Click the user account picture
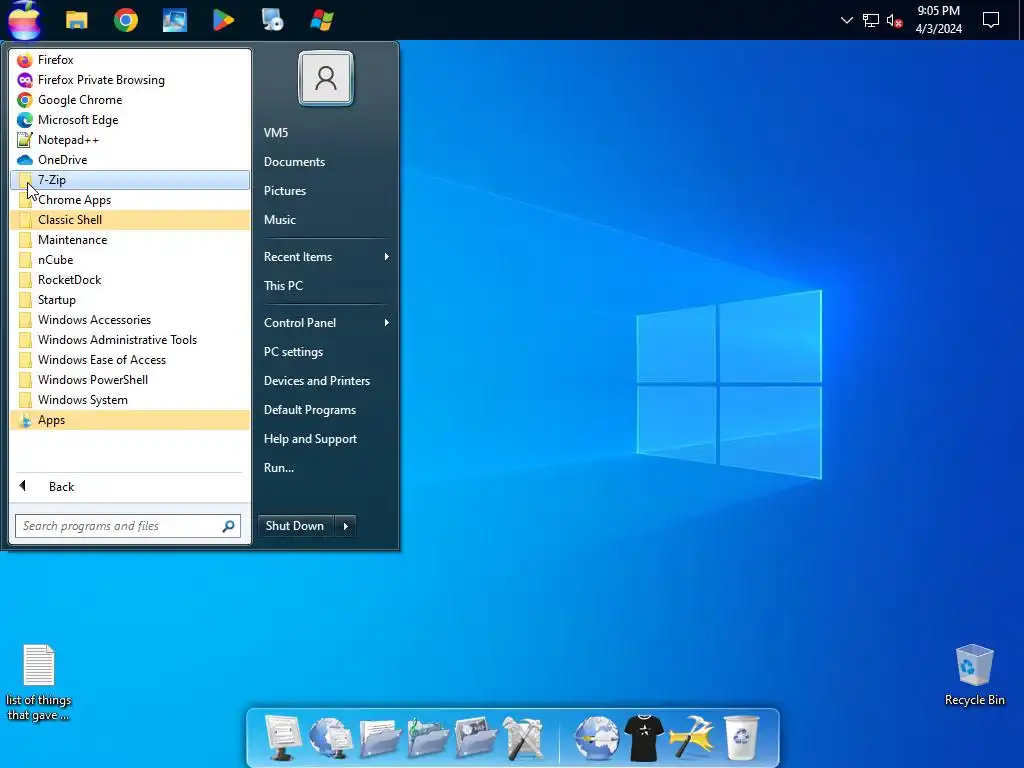1024x768 pixels. tap(326, 78)
